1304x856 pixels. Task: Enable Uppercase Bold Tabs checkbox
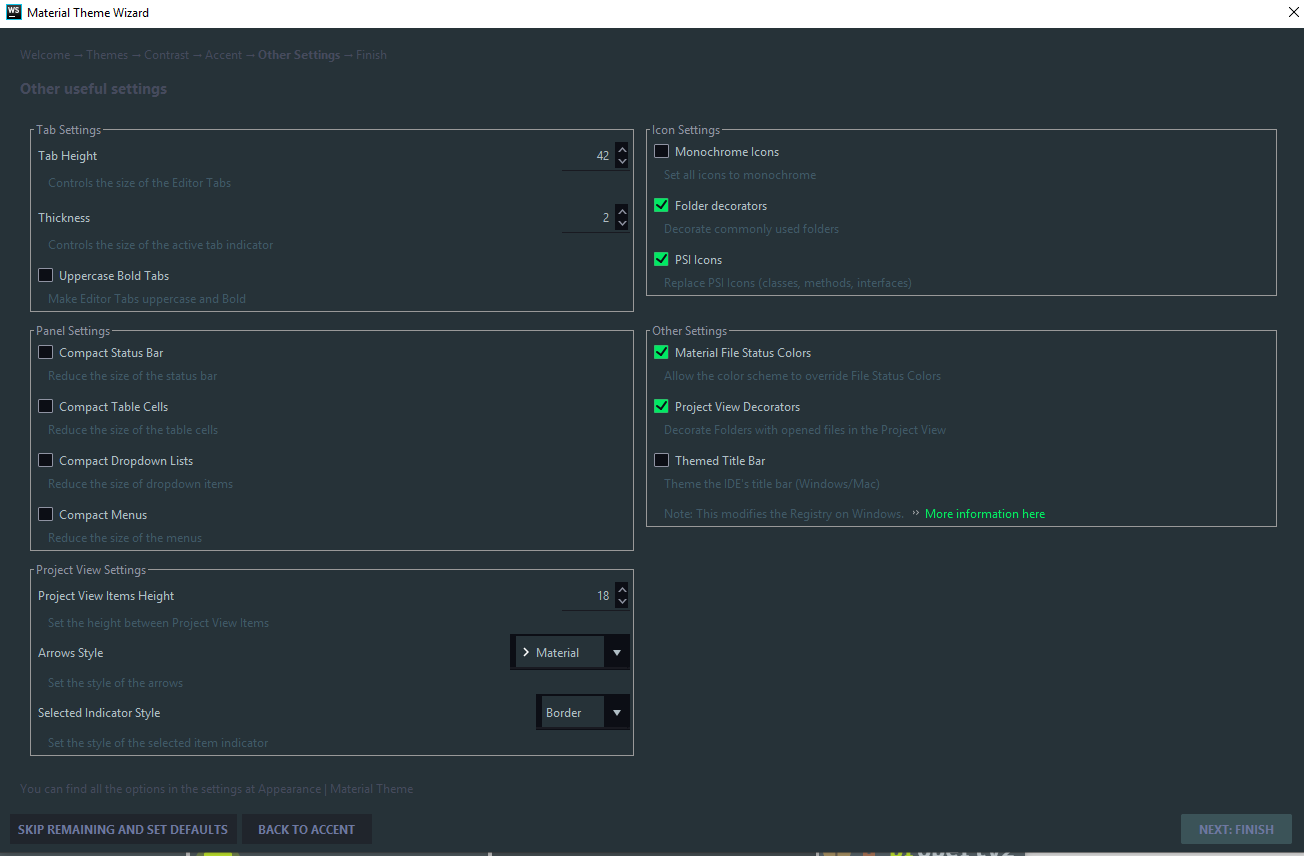click(46, 275)
